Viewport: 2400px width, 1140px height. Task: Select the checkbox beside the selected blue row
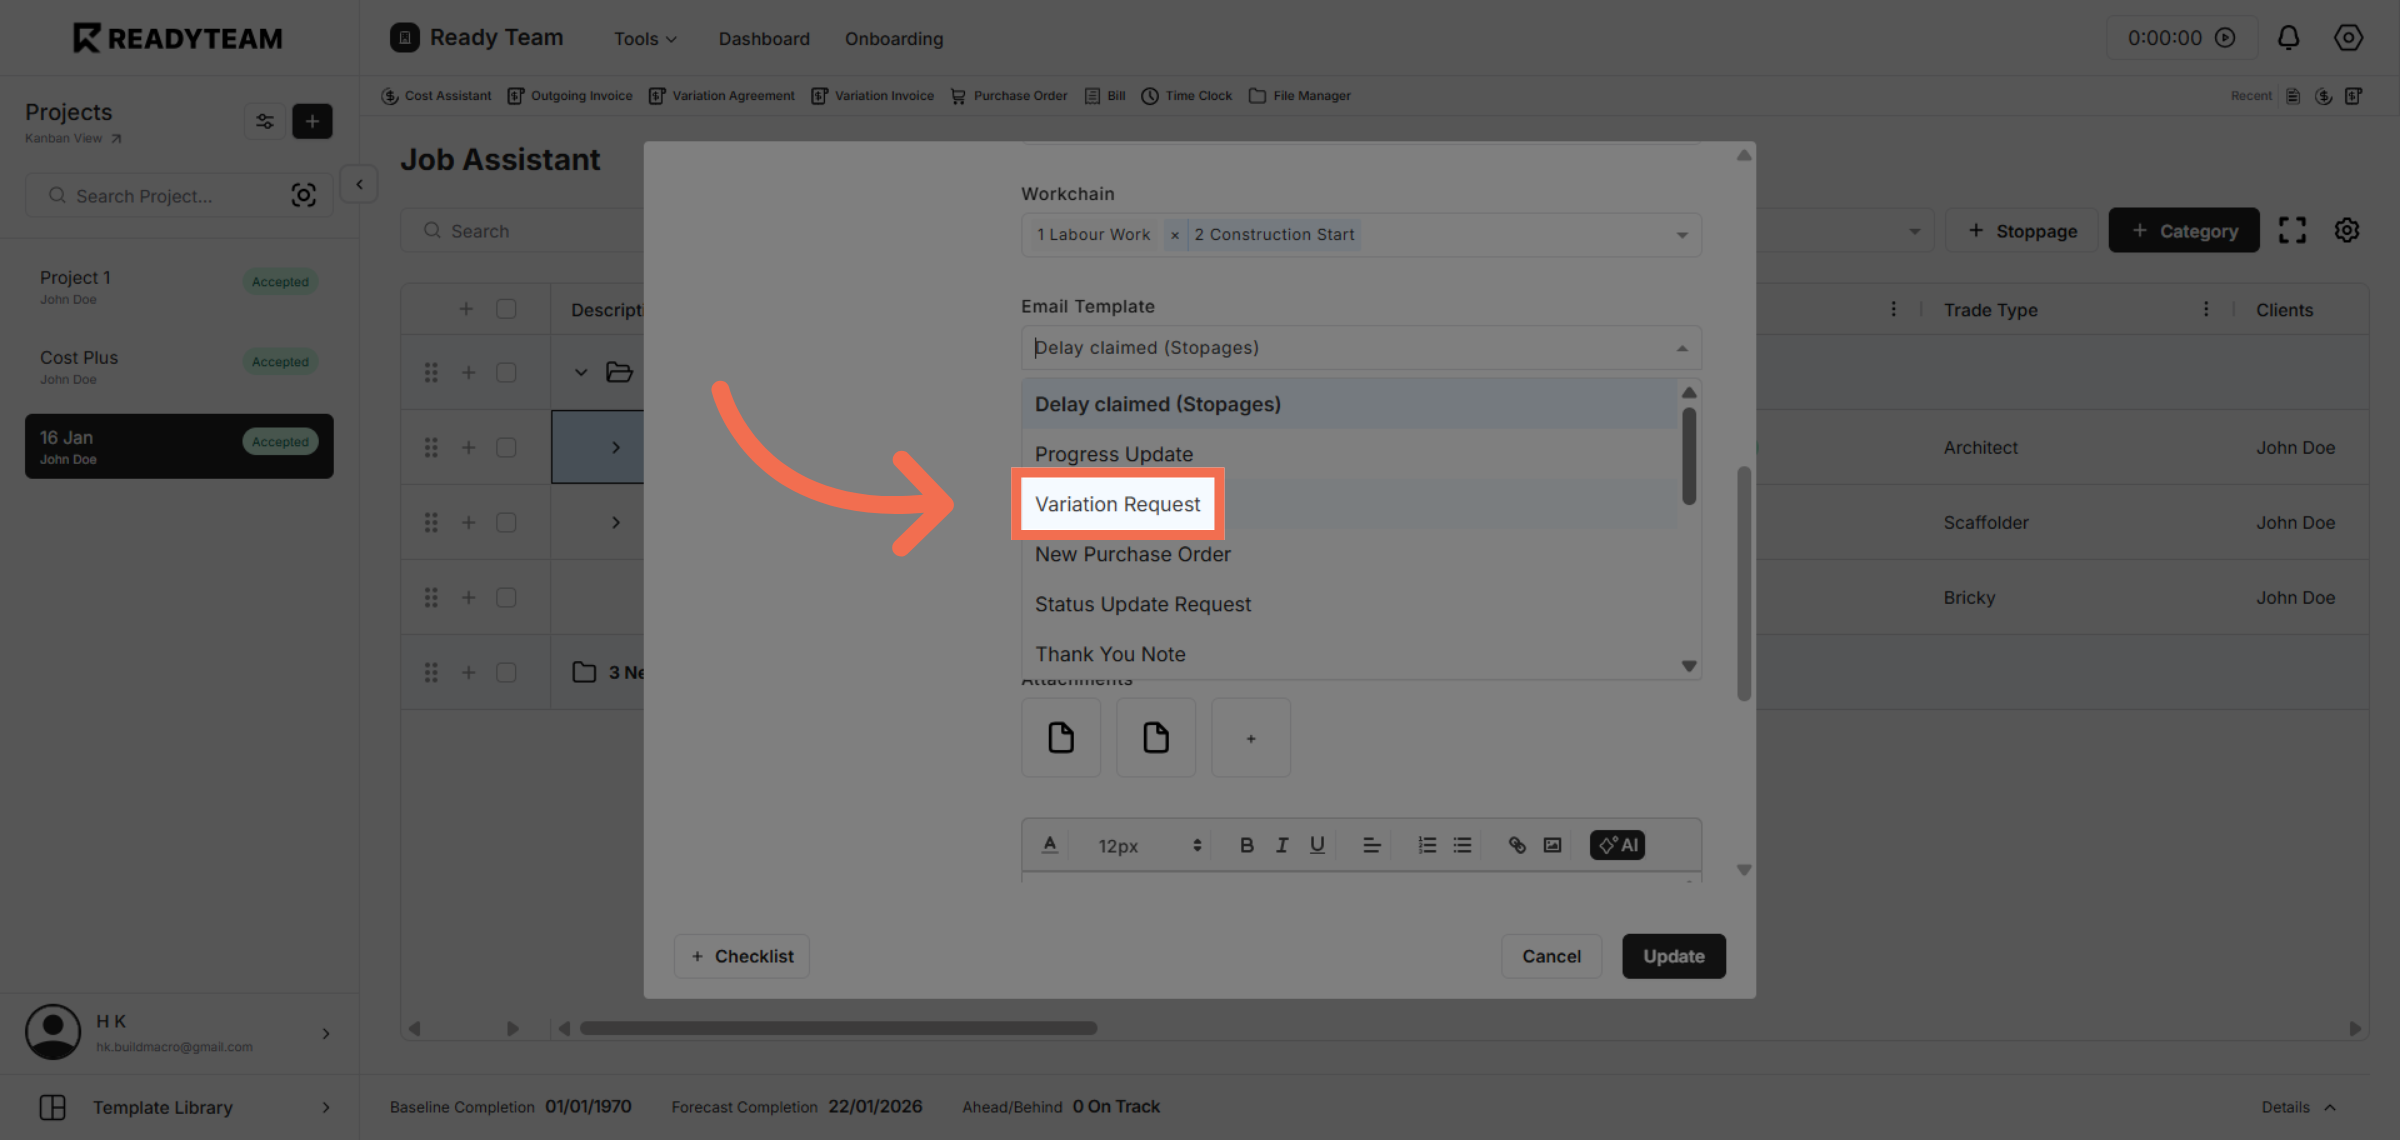point(506,447)
